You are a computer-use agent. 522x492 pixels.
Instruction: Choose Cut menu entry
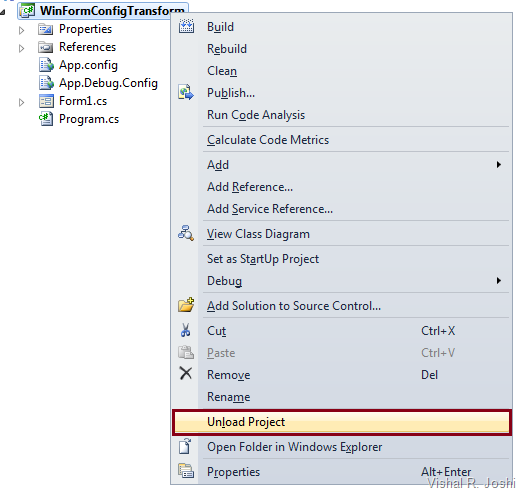click(x=342, y=331)
